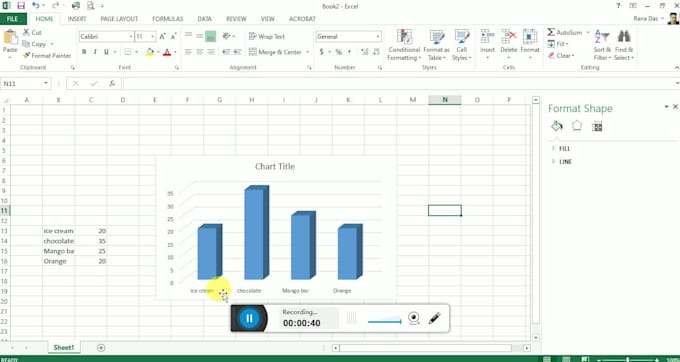The height and width of the screenshot is (362, 680).
Task: Click the recorder webcam icon
Action: pyautogui.click(x=414, y=318)
